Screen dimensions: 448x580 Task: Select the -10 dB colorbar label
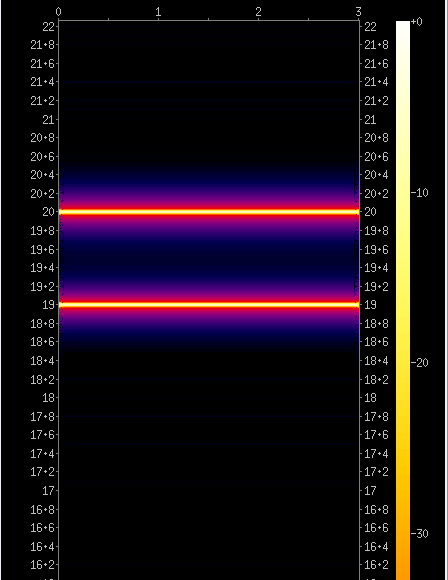point(420,193)
